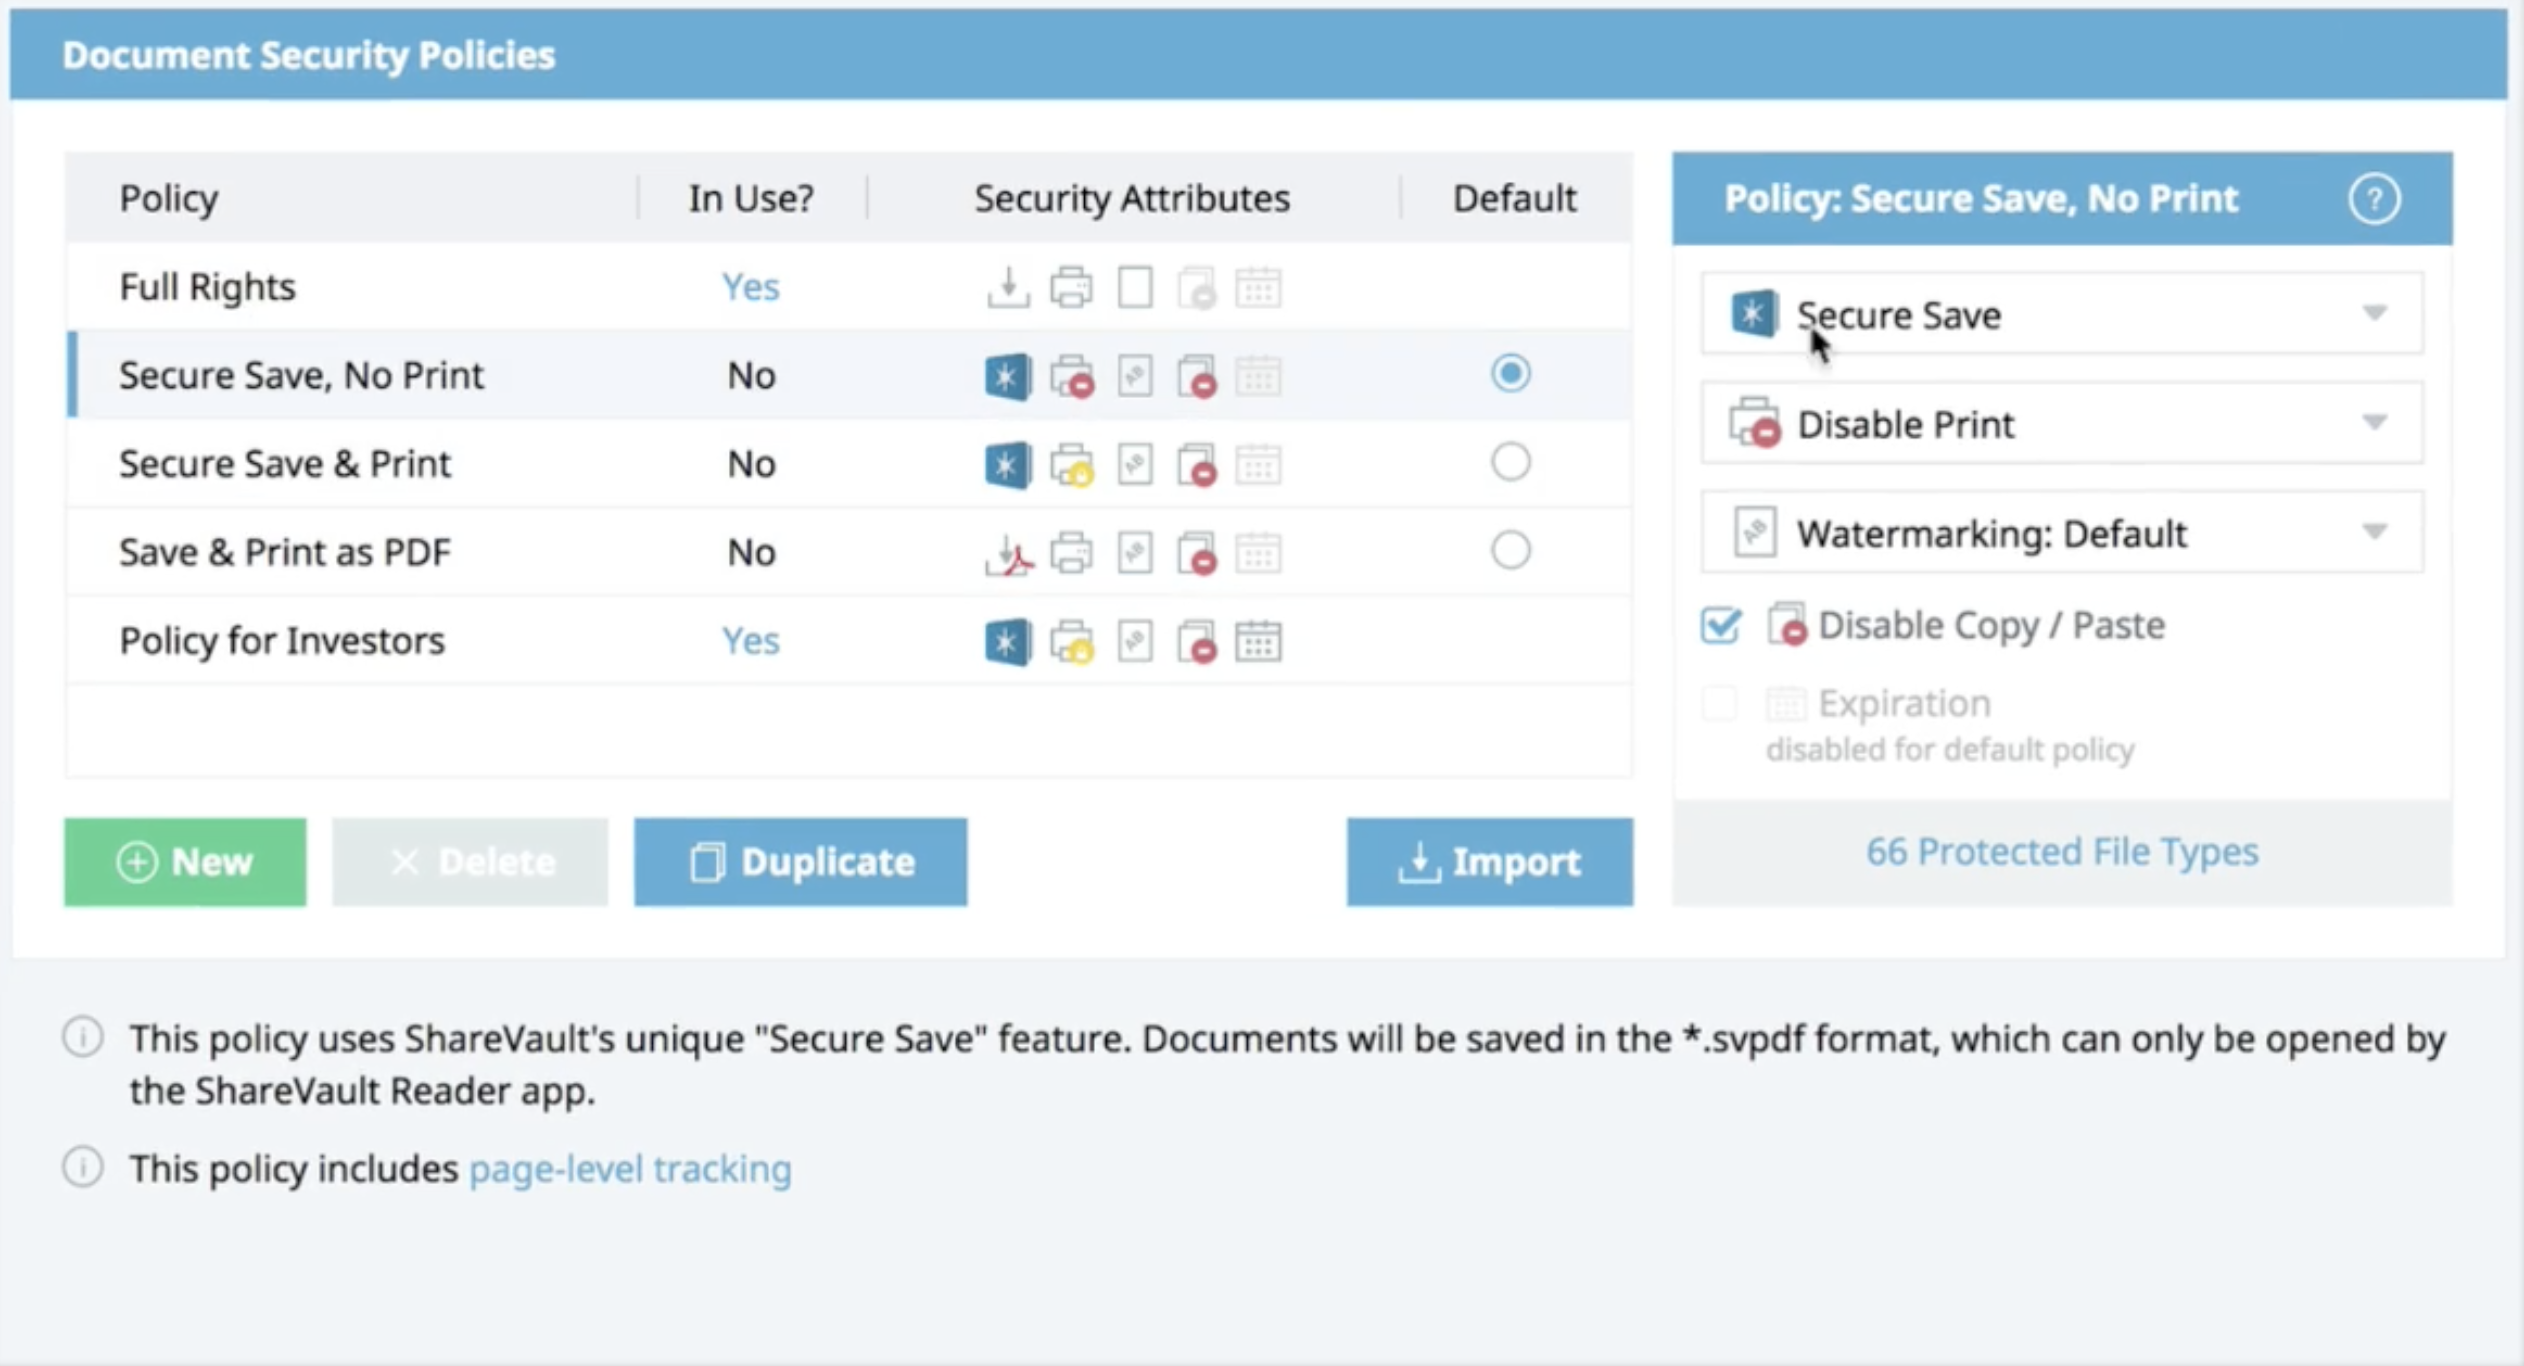Screen dimensions: 2524x1366
Task: Click the copy/paste icon in Full Rights row
Action: (x=1197, y=287)
